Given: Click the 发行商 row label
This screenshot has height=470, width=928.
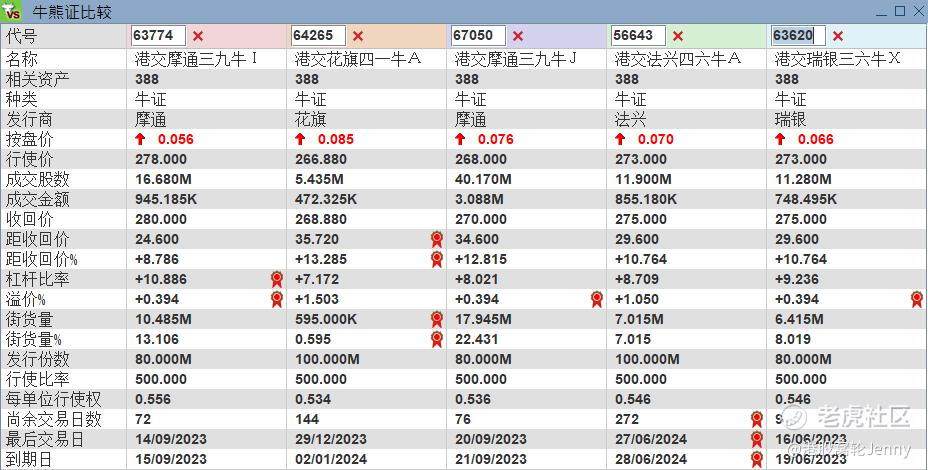Looking at the screenshot, I should coord(29,119).
